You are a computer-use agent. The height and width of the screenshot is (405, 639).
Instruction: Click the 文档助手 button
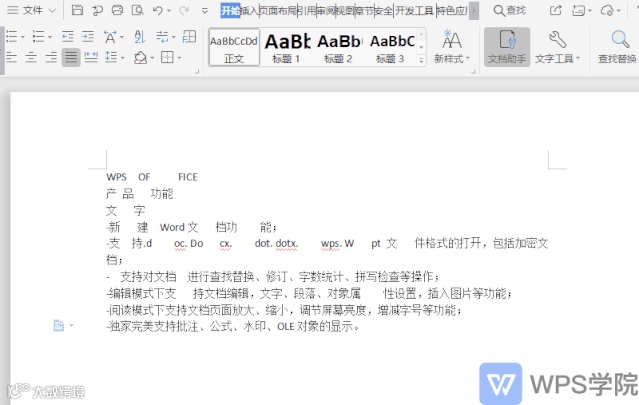pos(507,47)
